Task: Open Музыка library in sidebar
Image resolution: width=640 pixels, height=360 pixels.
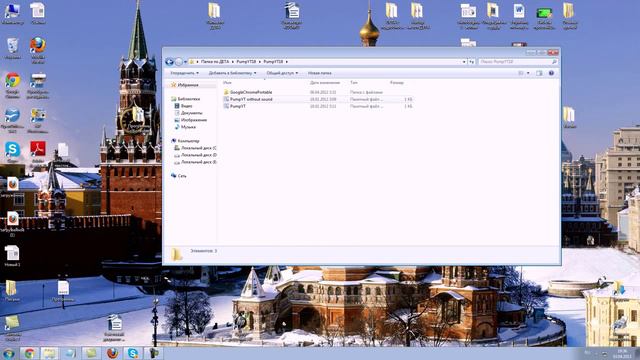Action: [x=188, y=127]
